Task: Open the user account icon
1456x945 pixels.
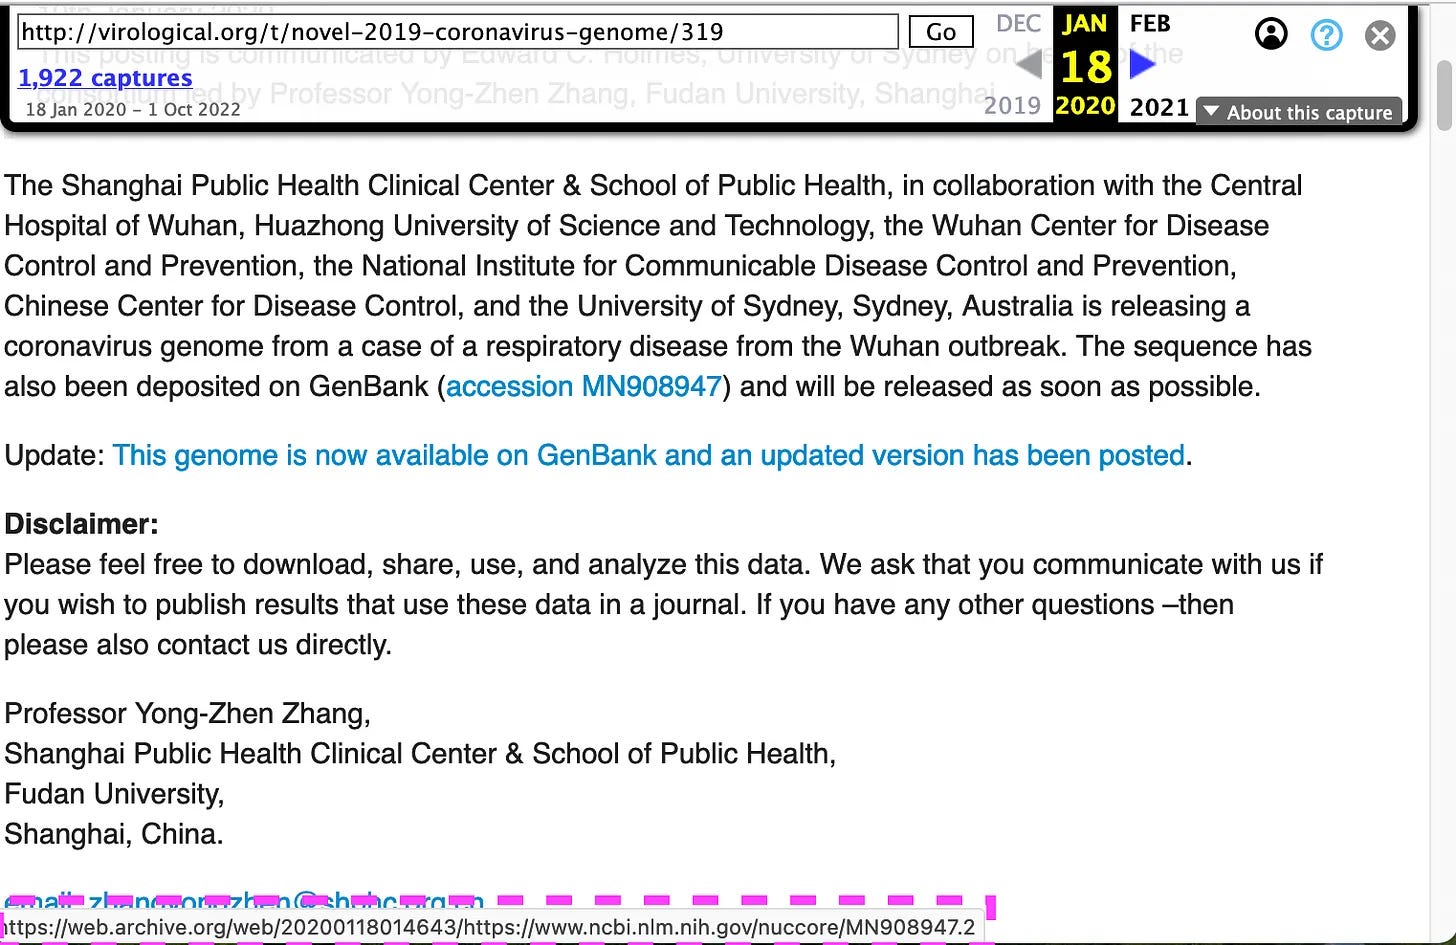Action: 1270,36
